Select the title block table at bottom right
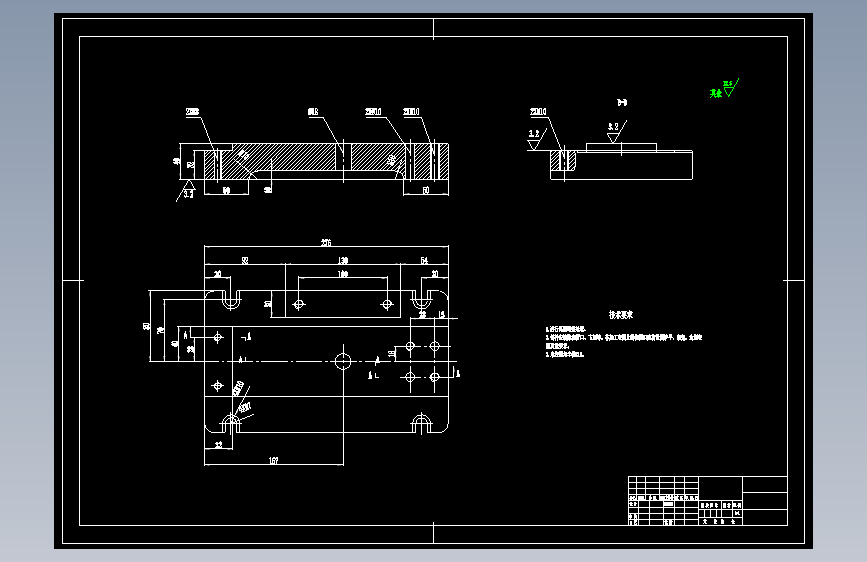The image size is (867, 562). [x=708, y=501]
